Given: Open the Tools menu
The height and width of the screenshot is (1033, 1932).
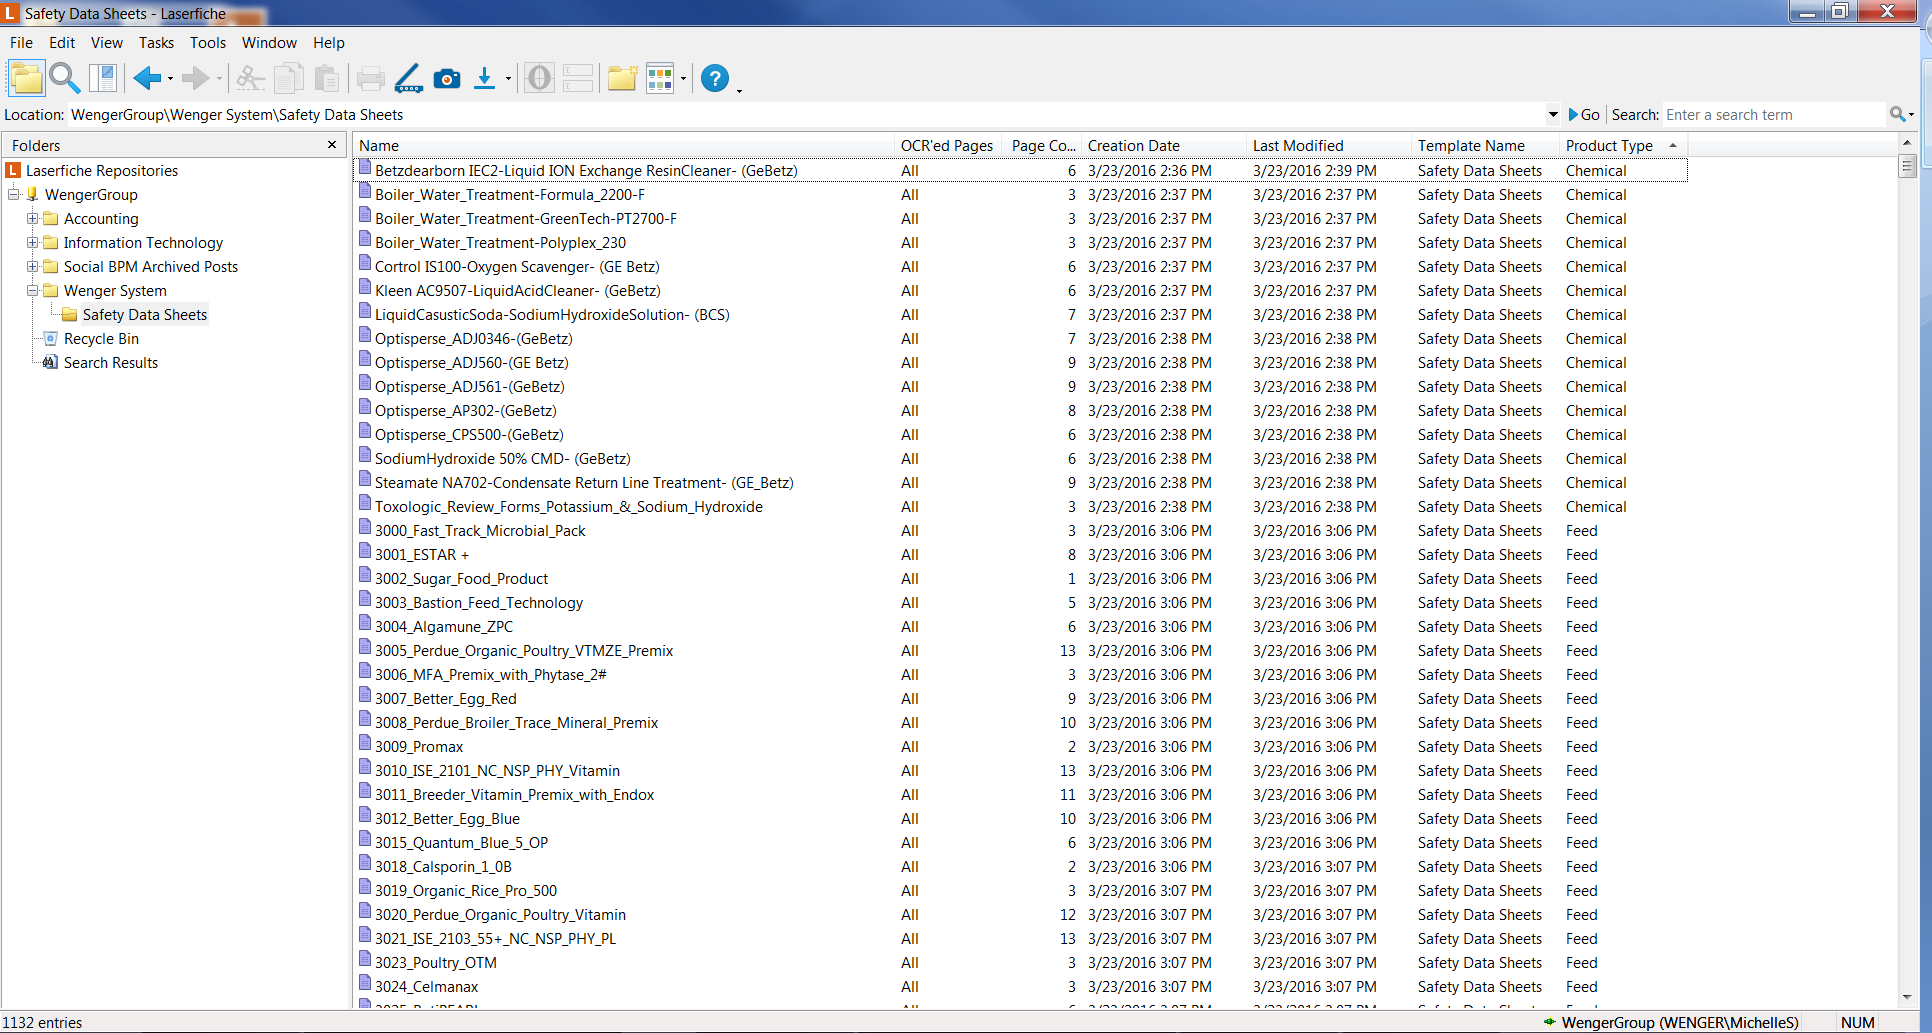Looking at the screenshot, I should click(208, 43).
